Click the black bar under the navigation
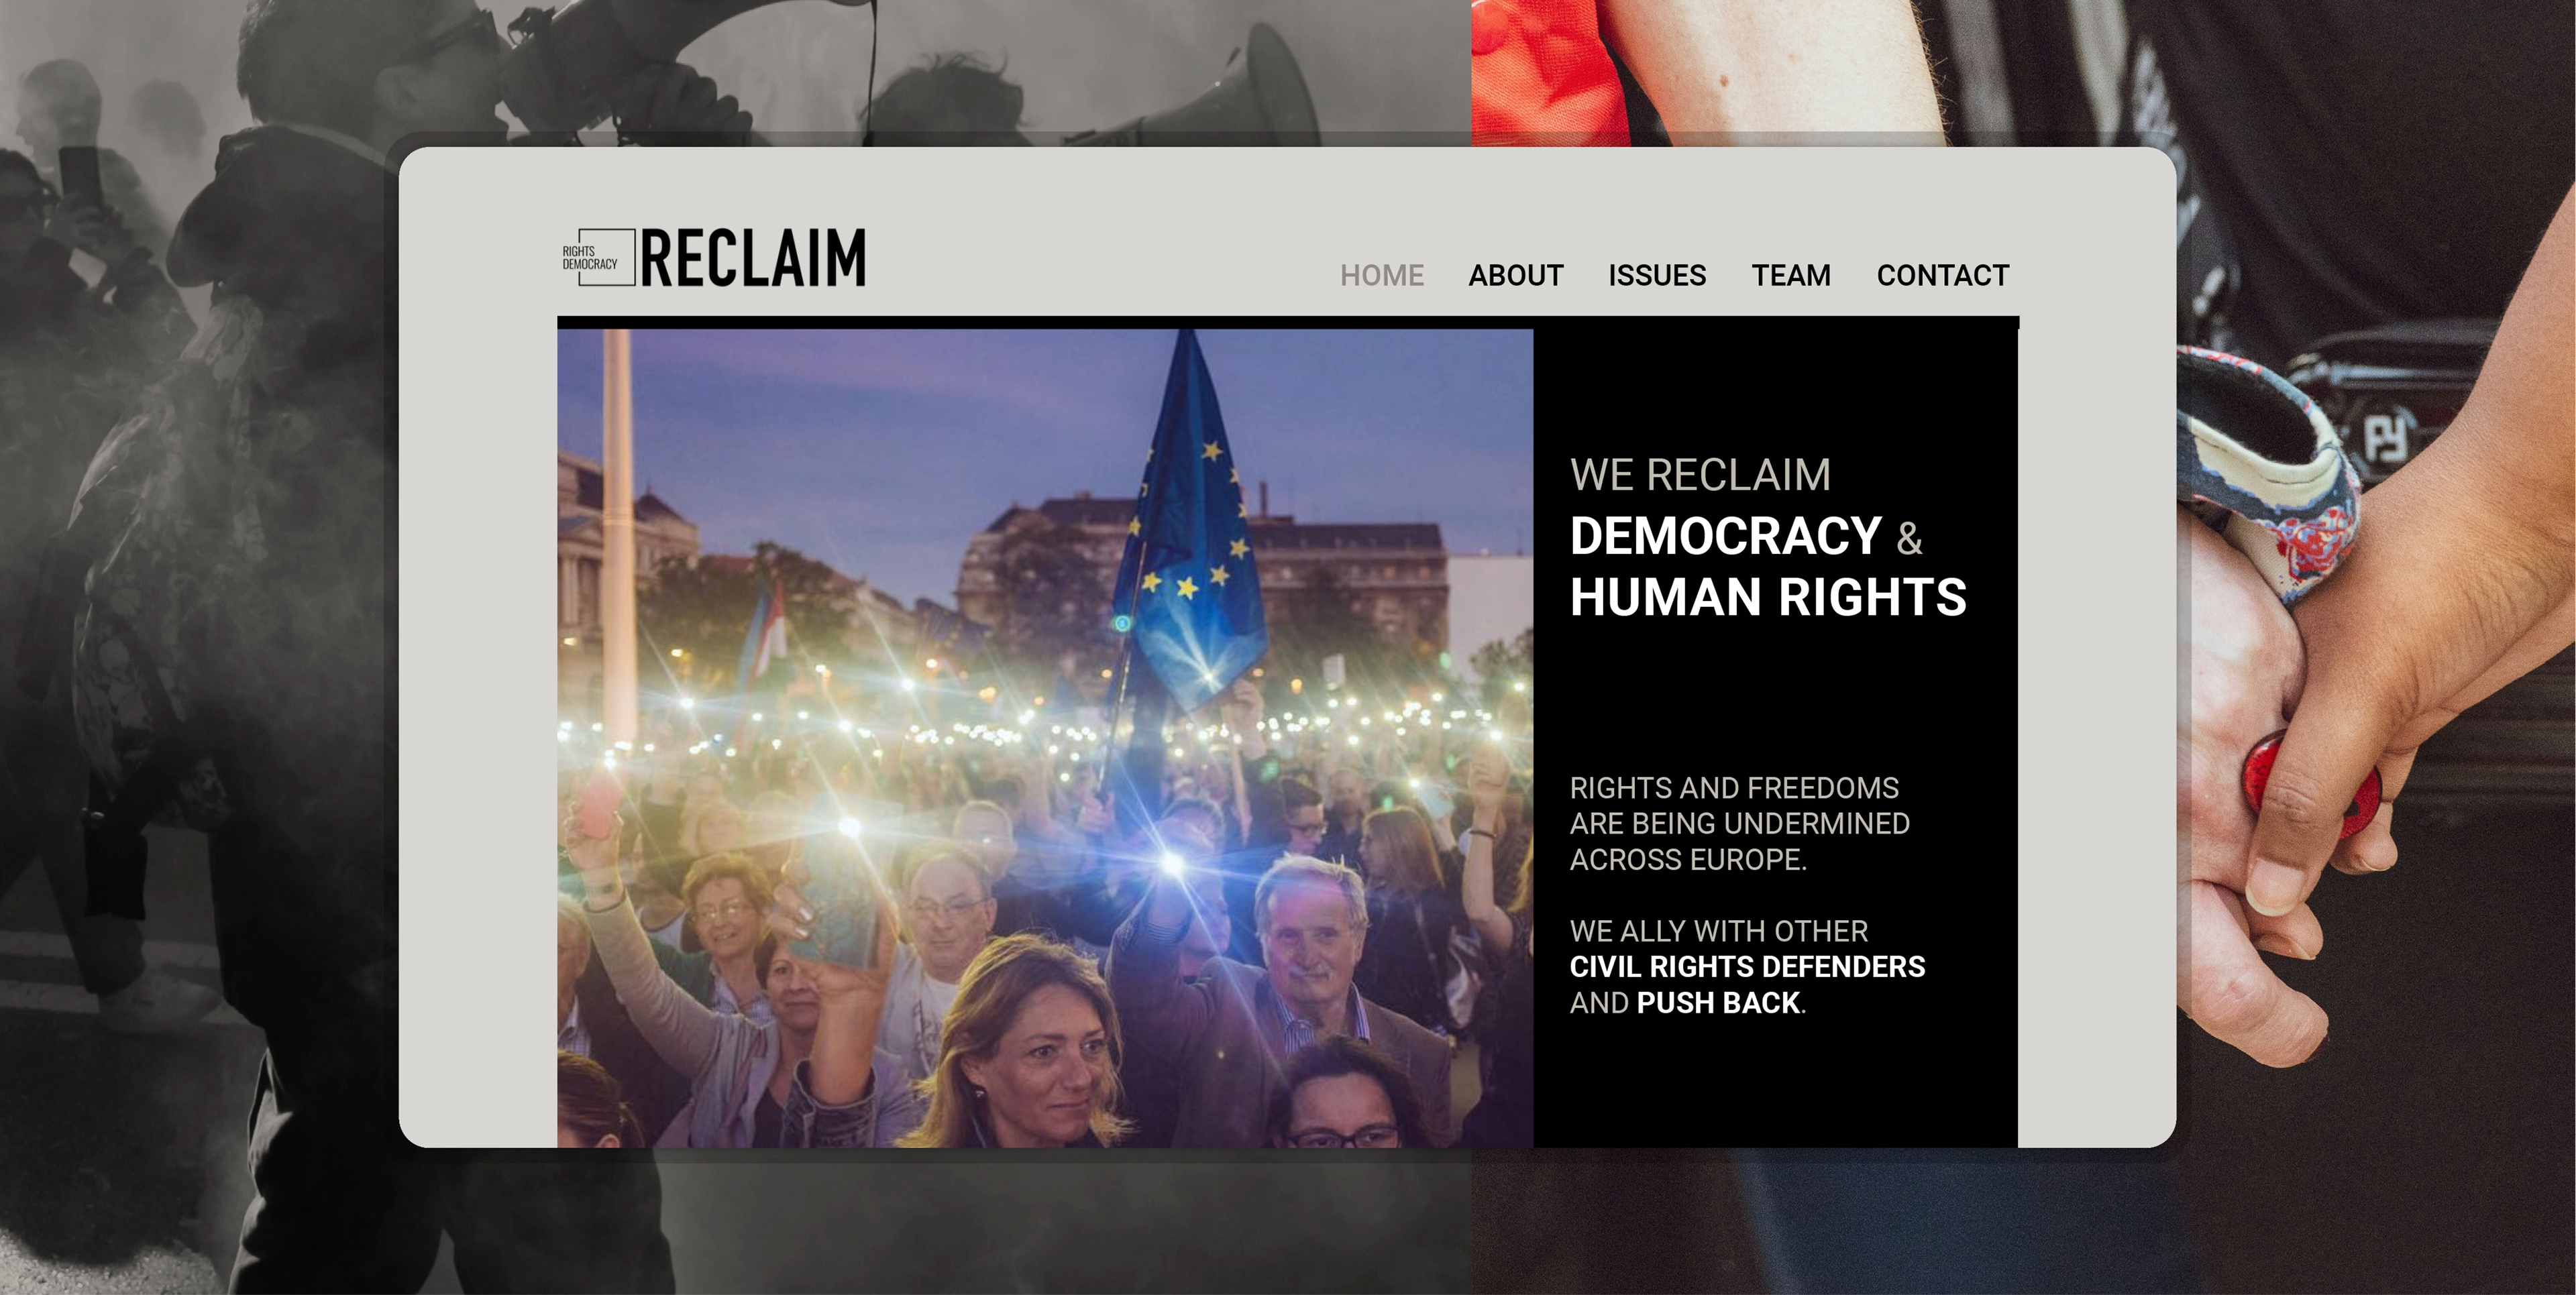The width and height of the screenshot is (2576, 1295). [1288, 322]
